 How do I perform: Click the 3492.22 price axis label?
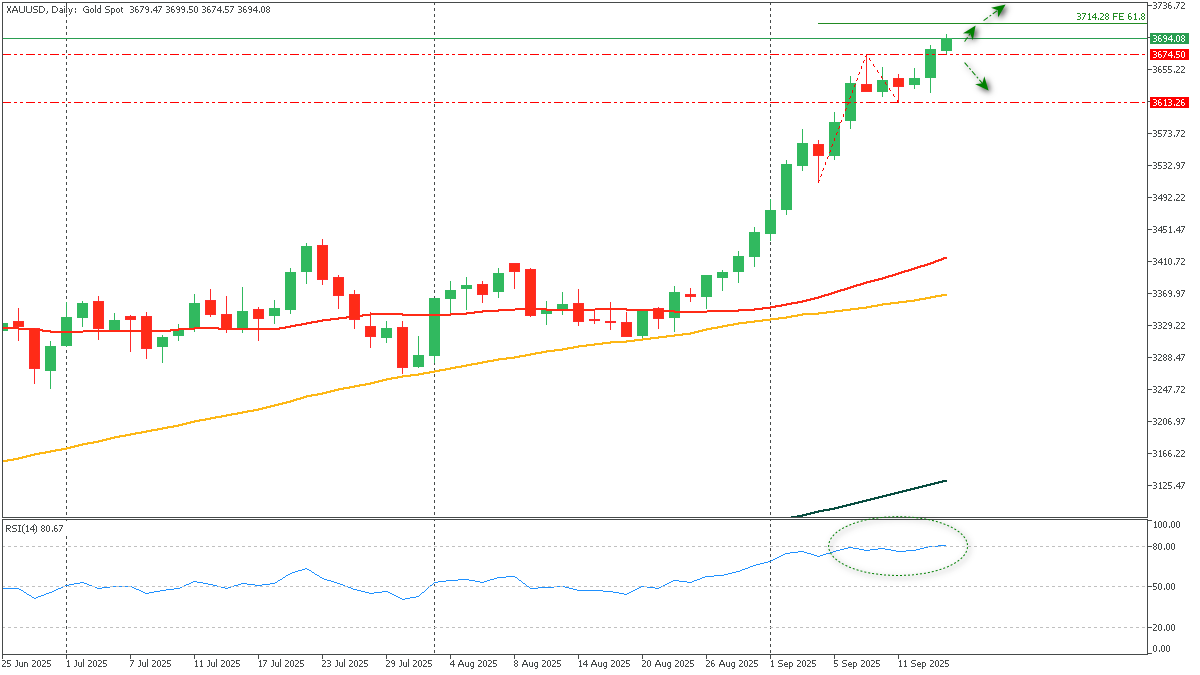pos(1169,197)
